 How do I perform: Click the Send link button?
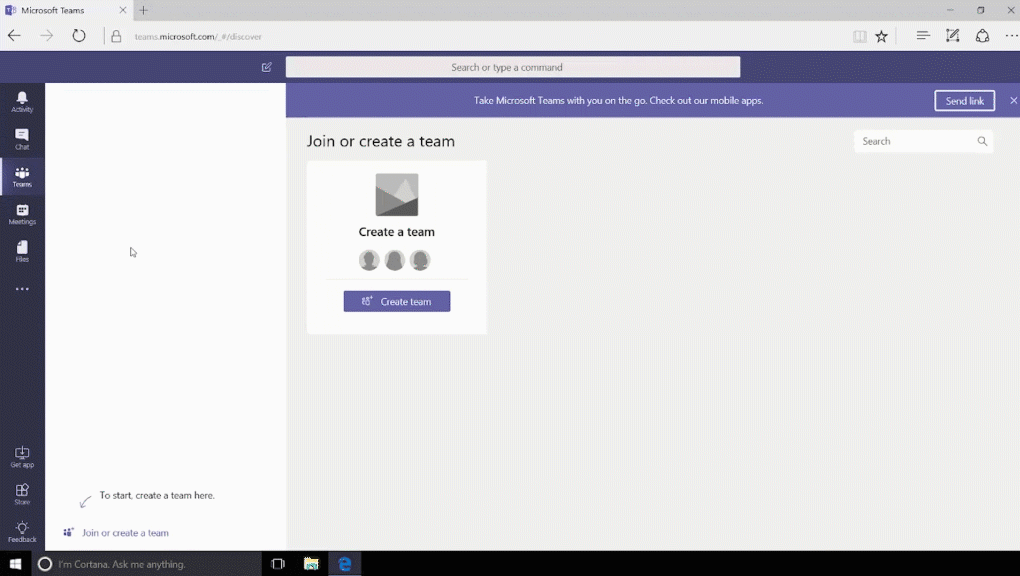(x=965, y=101)
